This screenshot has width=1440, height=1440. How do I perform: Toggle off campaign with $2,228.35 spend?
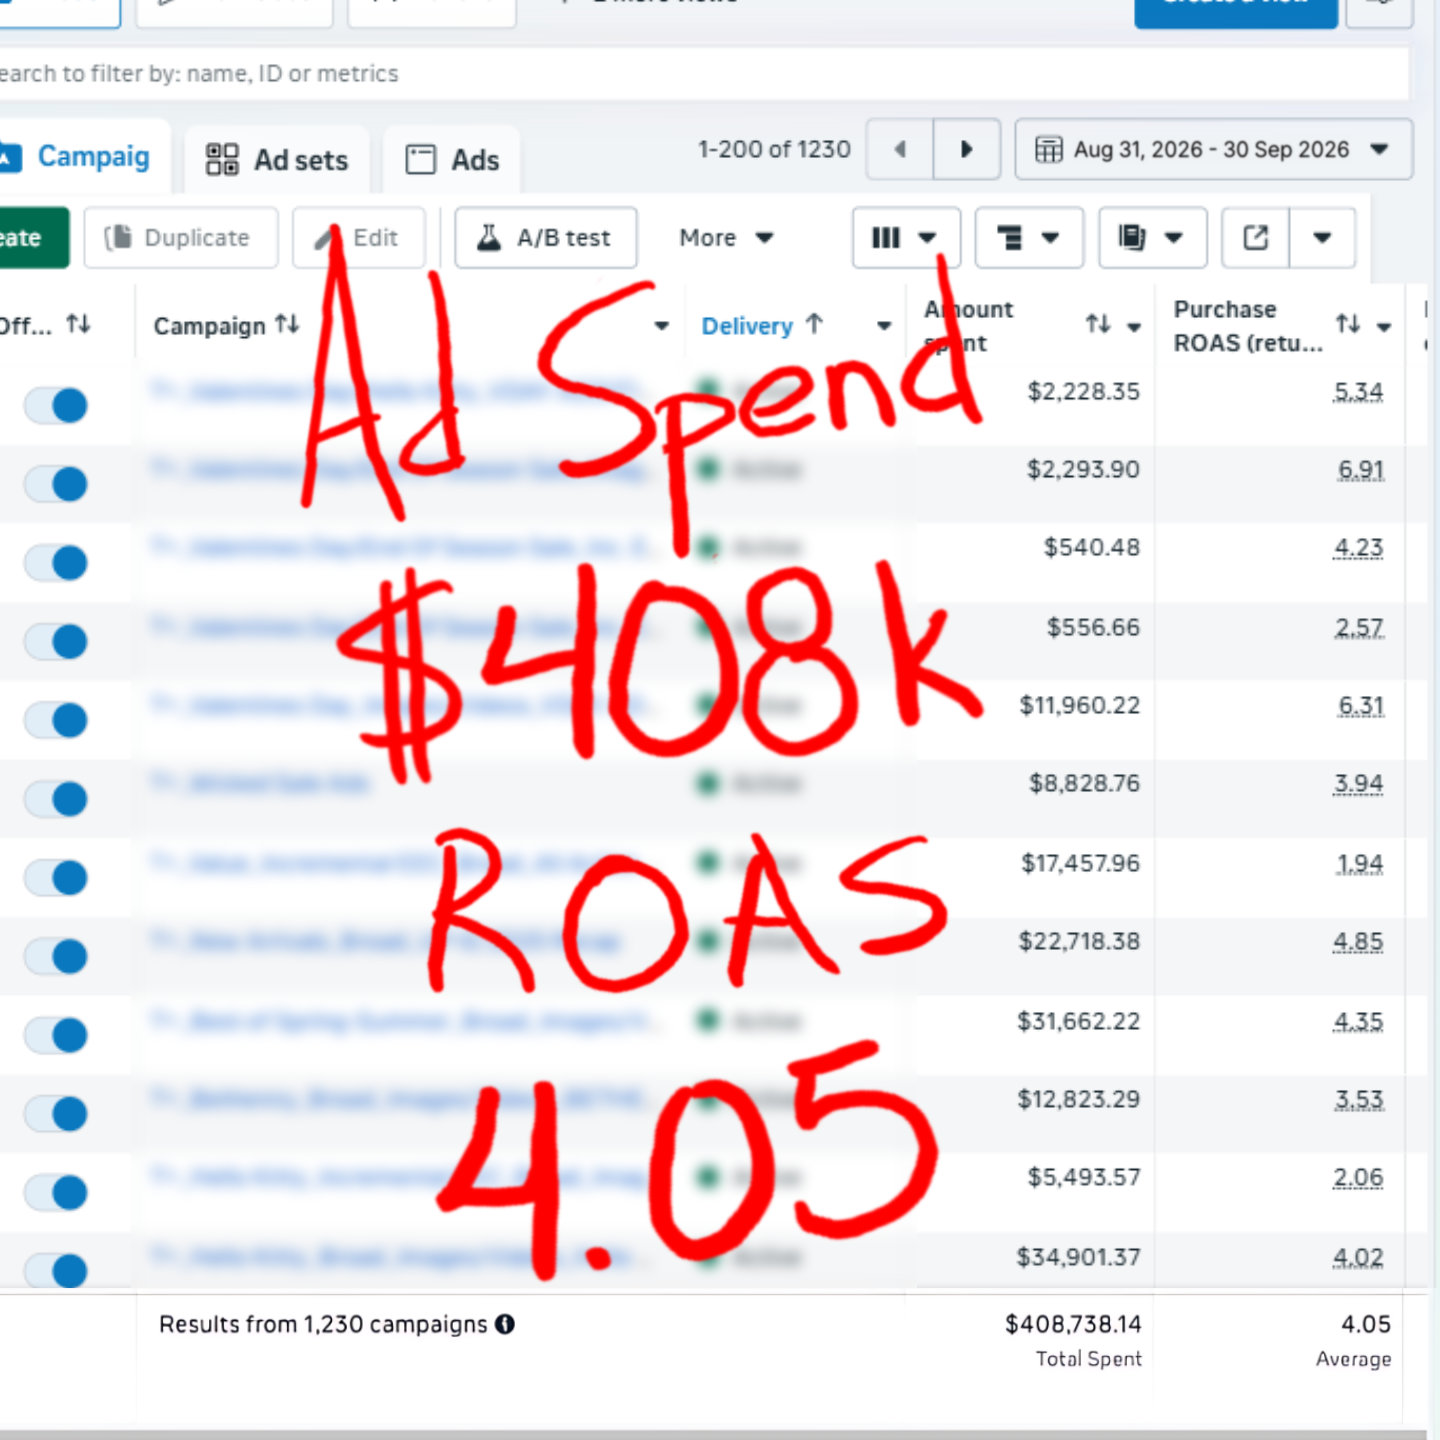coord(56,406)
